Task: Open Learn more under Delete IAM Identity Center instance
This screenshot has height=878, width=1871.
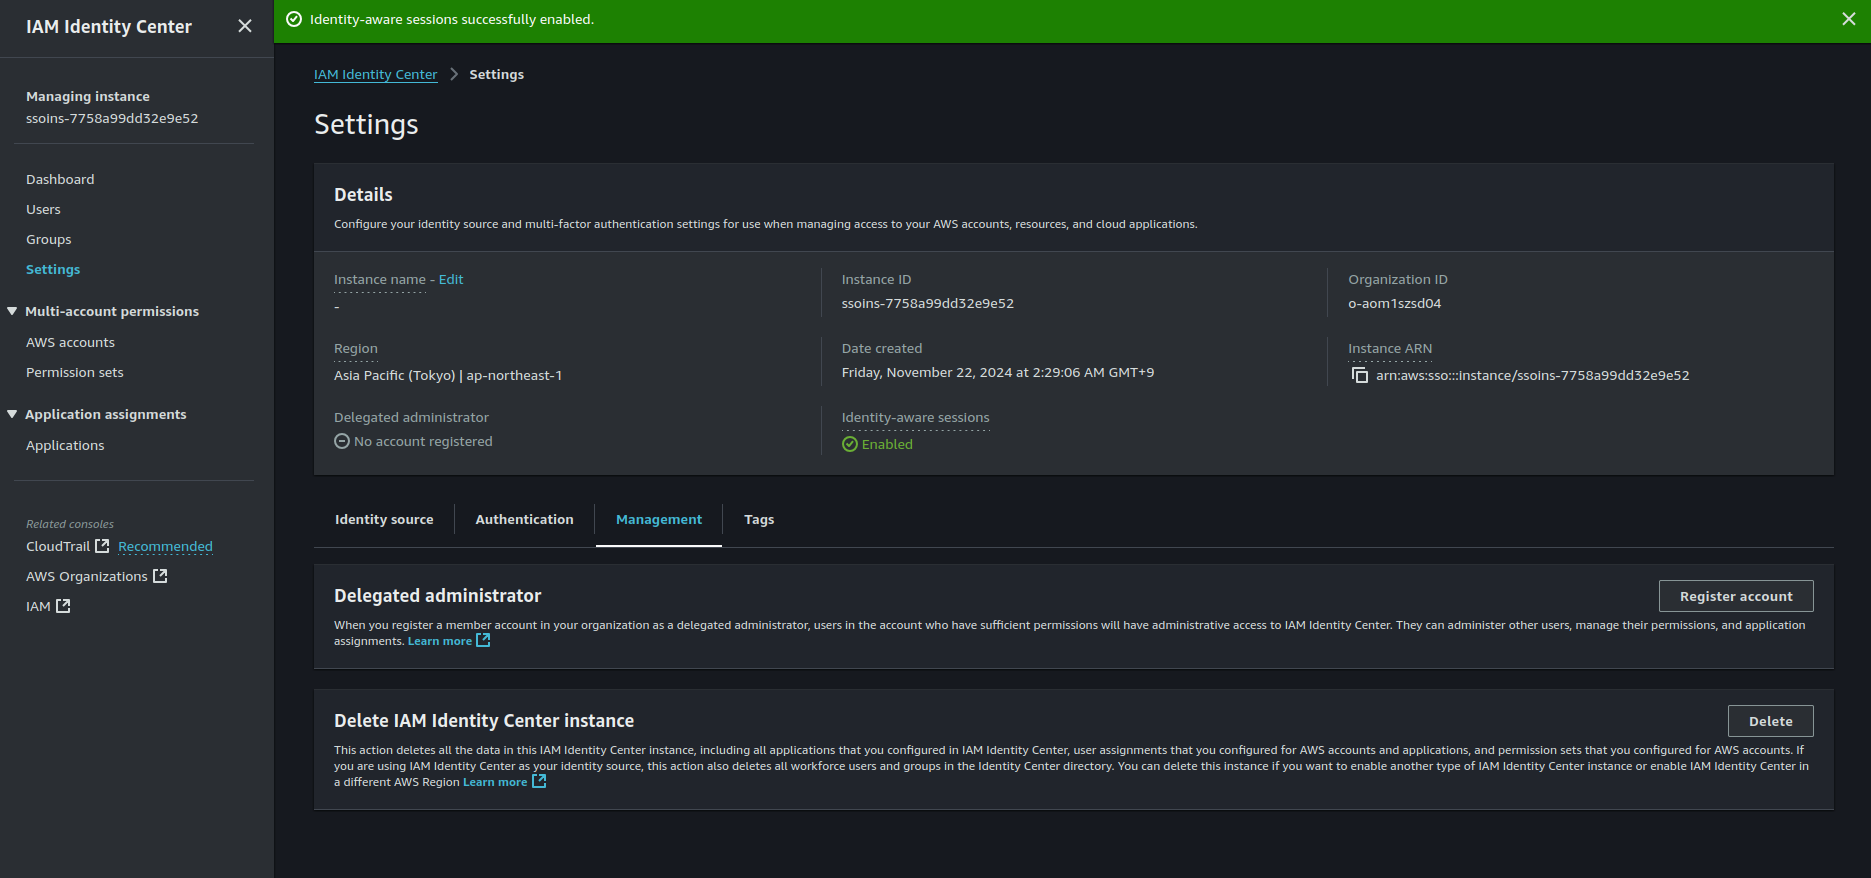Action: pyautogui.click(x=495, y=782)
